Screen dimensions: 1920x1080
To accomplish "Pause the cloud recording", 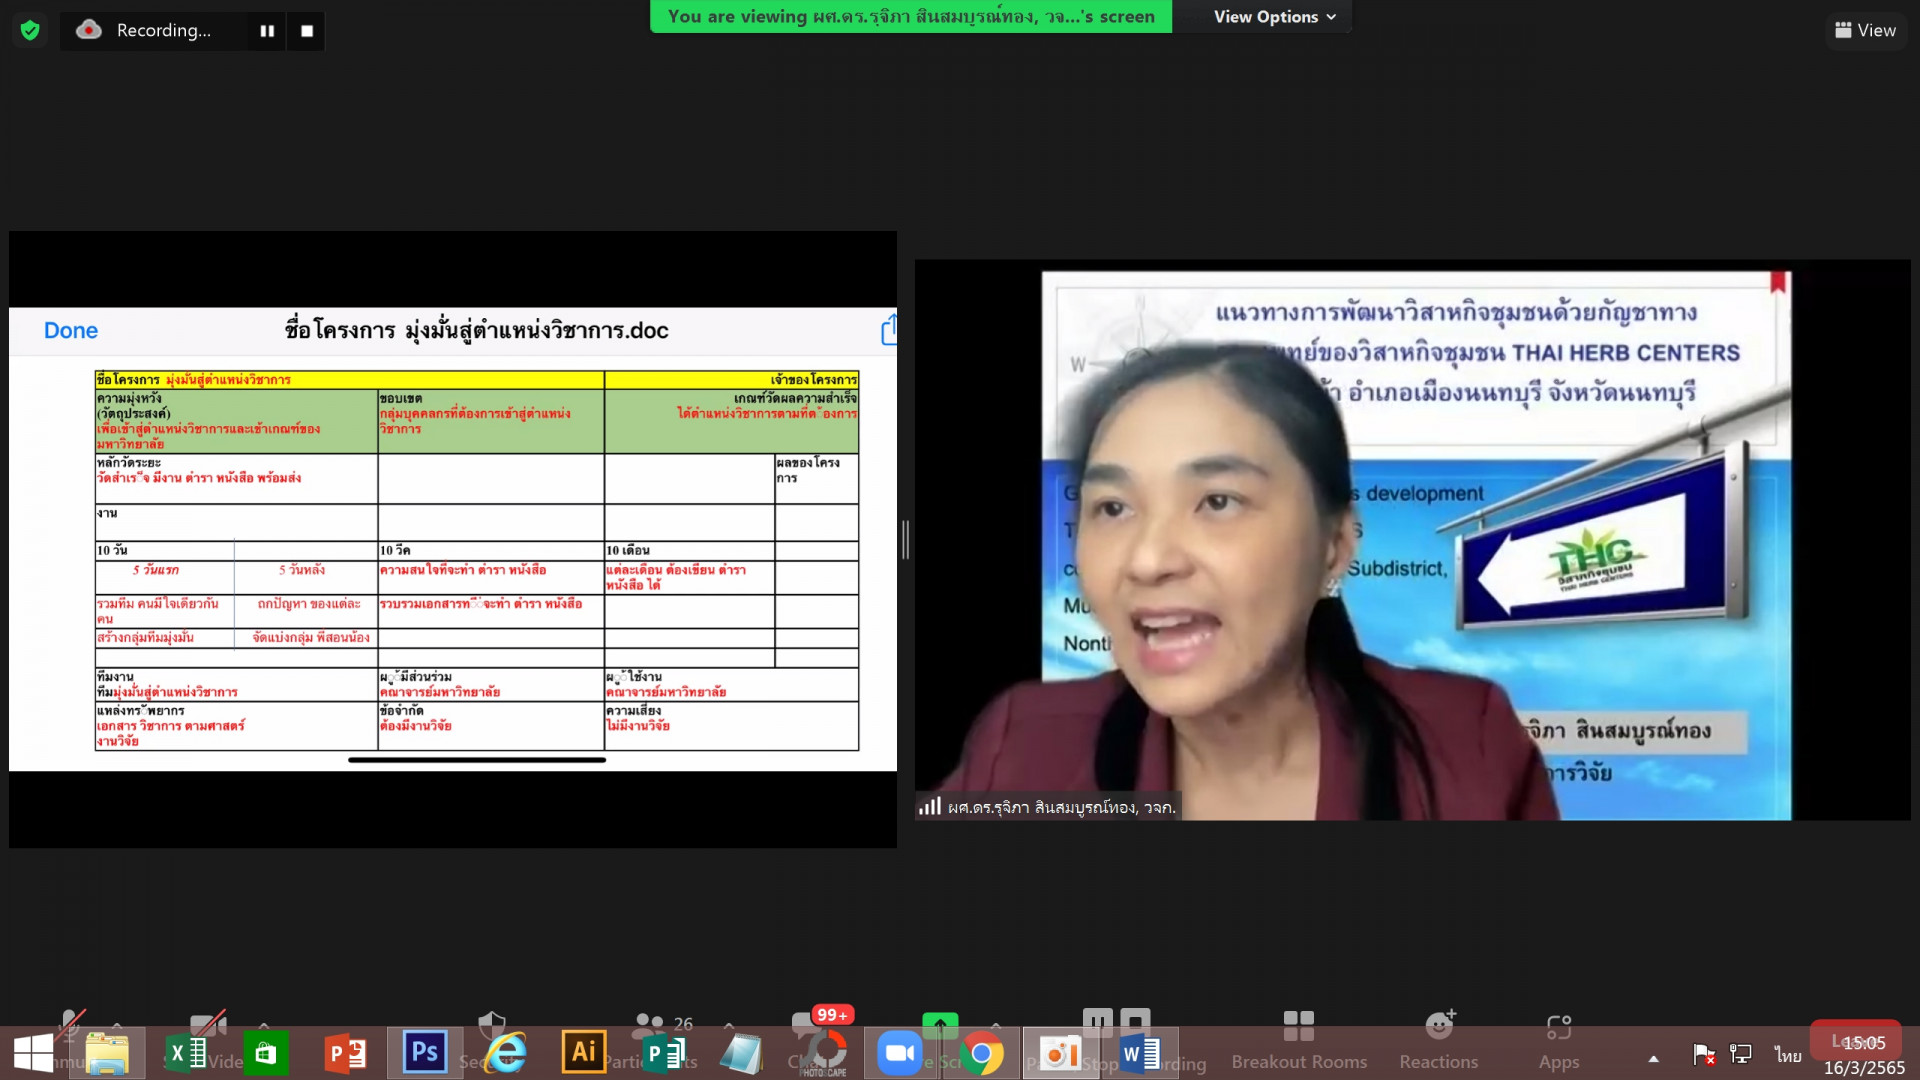I will (267, 31).
